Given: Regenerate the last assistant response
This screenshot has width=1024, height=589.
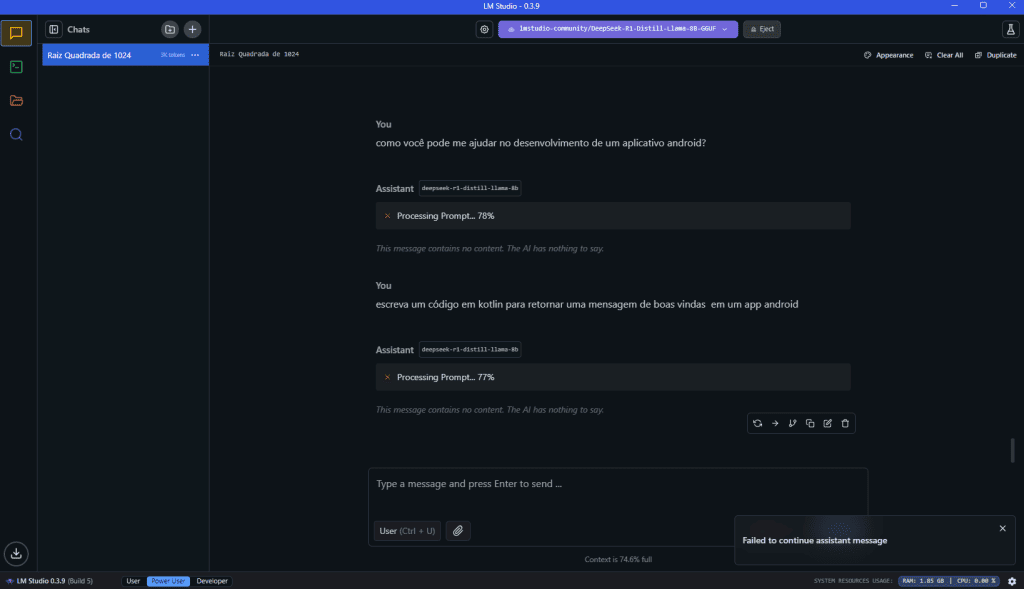Looking at the screenshot, I should 757,423.
